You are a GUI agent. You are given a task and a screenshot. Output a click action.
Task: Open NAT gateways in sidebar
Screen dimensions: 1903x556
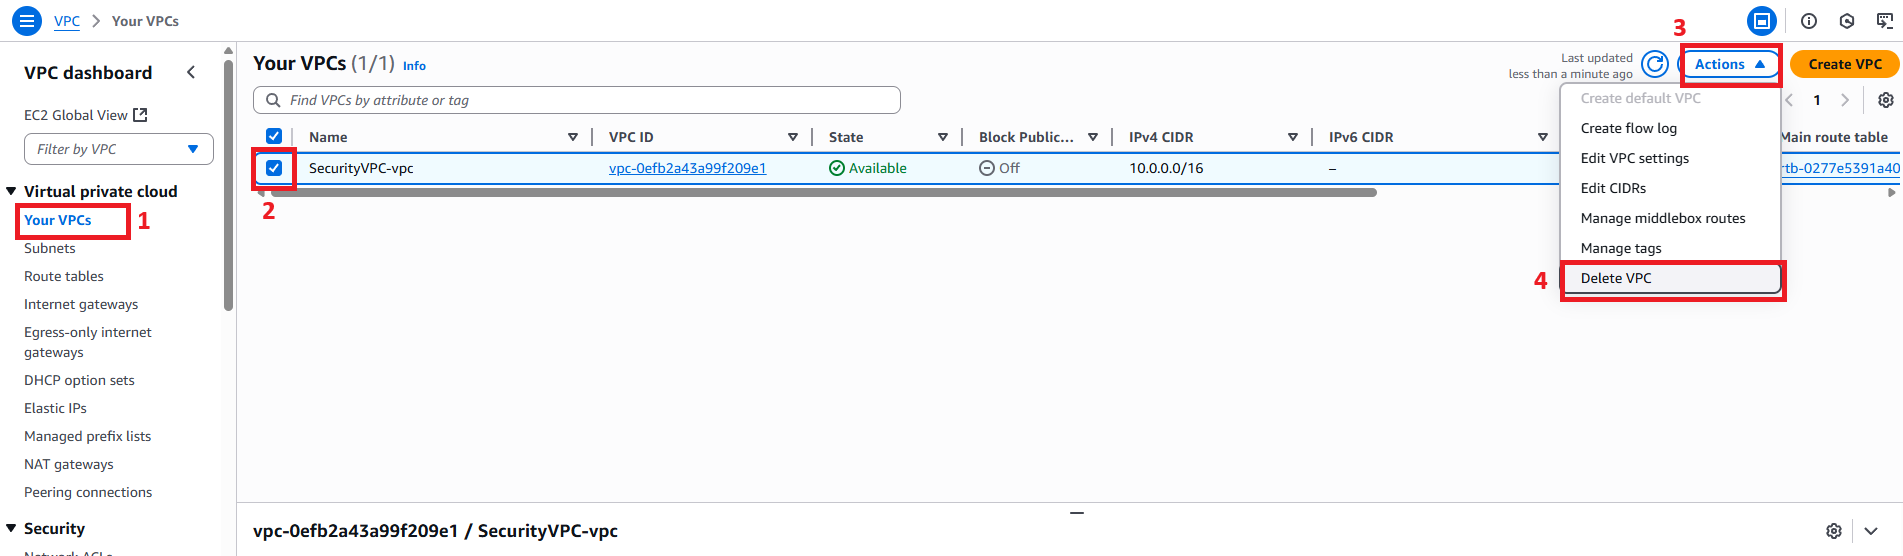tap(69, 464)
